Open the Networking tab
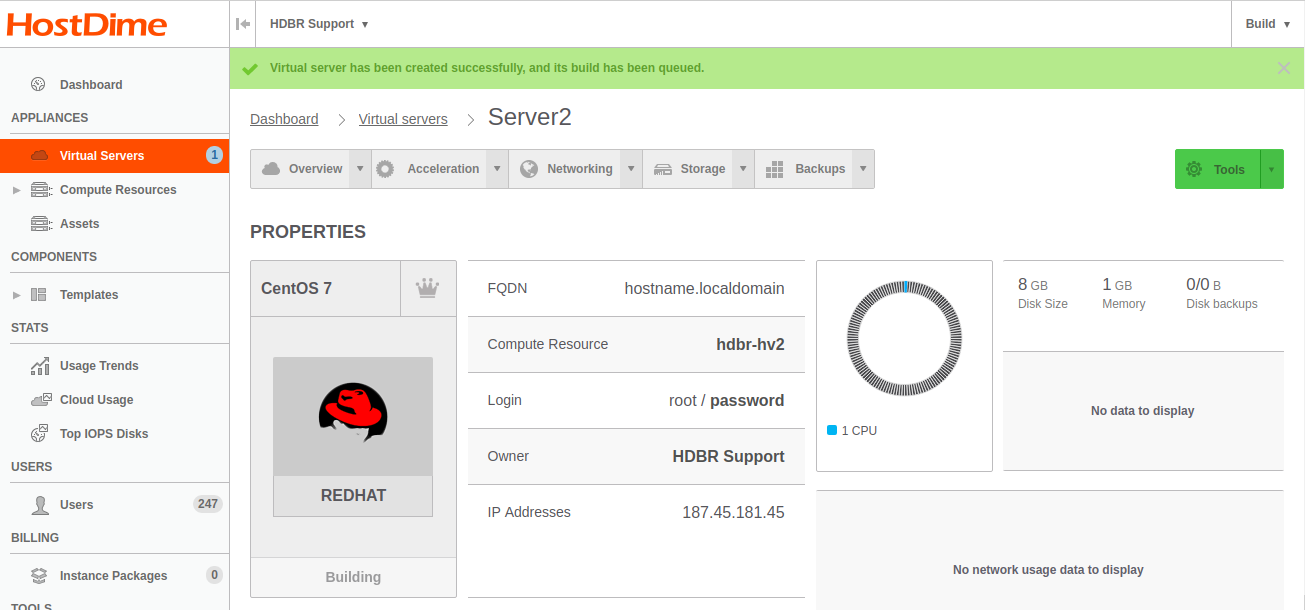The height and width of the screenshot is (610, 1305). tap(565, 169)
